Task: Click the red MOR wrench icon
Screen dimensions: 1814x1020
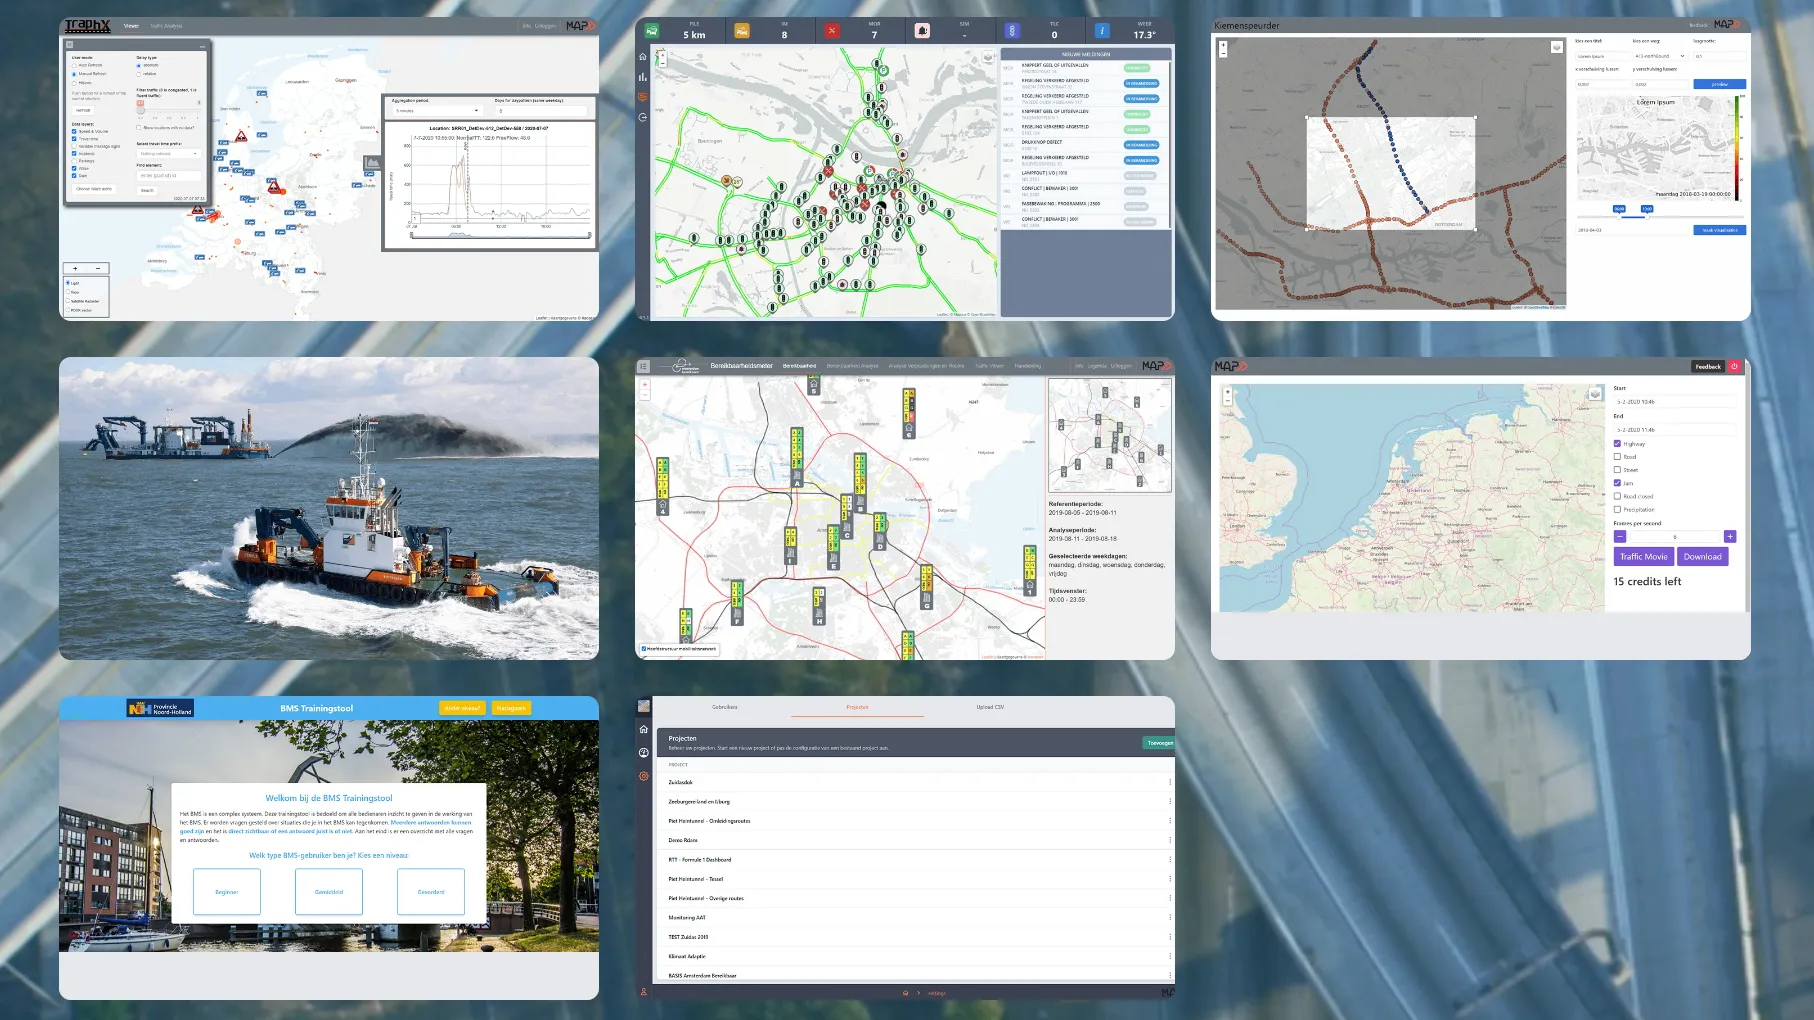Action: pyautogui.click(x=832, y=31)
